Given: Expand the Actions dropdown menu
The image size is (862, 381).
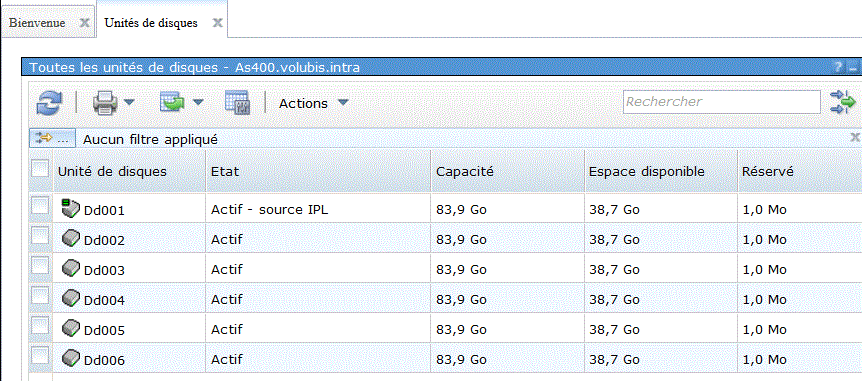Looking at the screenshot, I should pyautogui.click(x=313, y=103).
